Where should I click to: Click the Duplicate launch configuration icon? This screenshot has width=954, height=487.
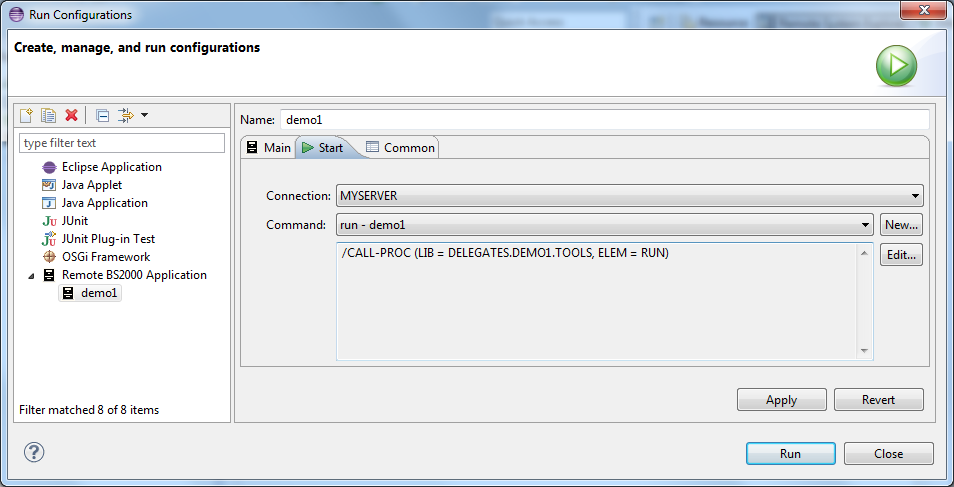(48, 116)
